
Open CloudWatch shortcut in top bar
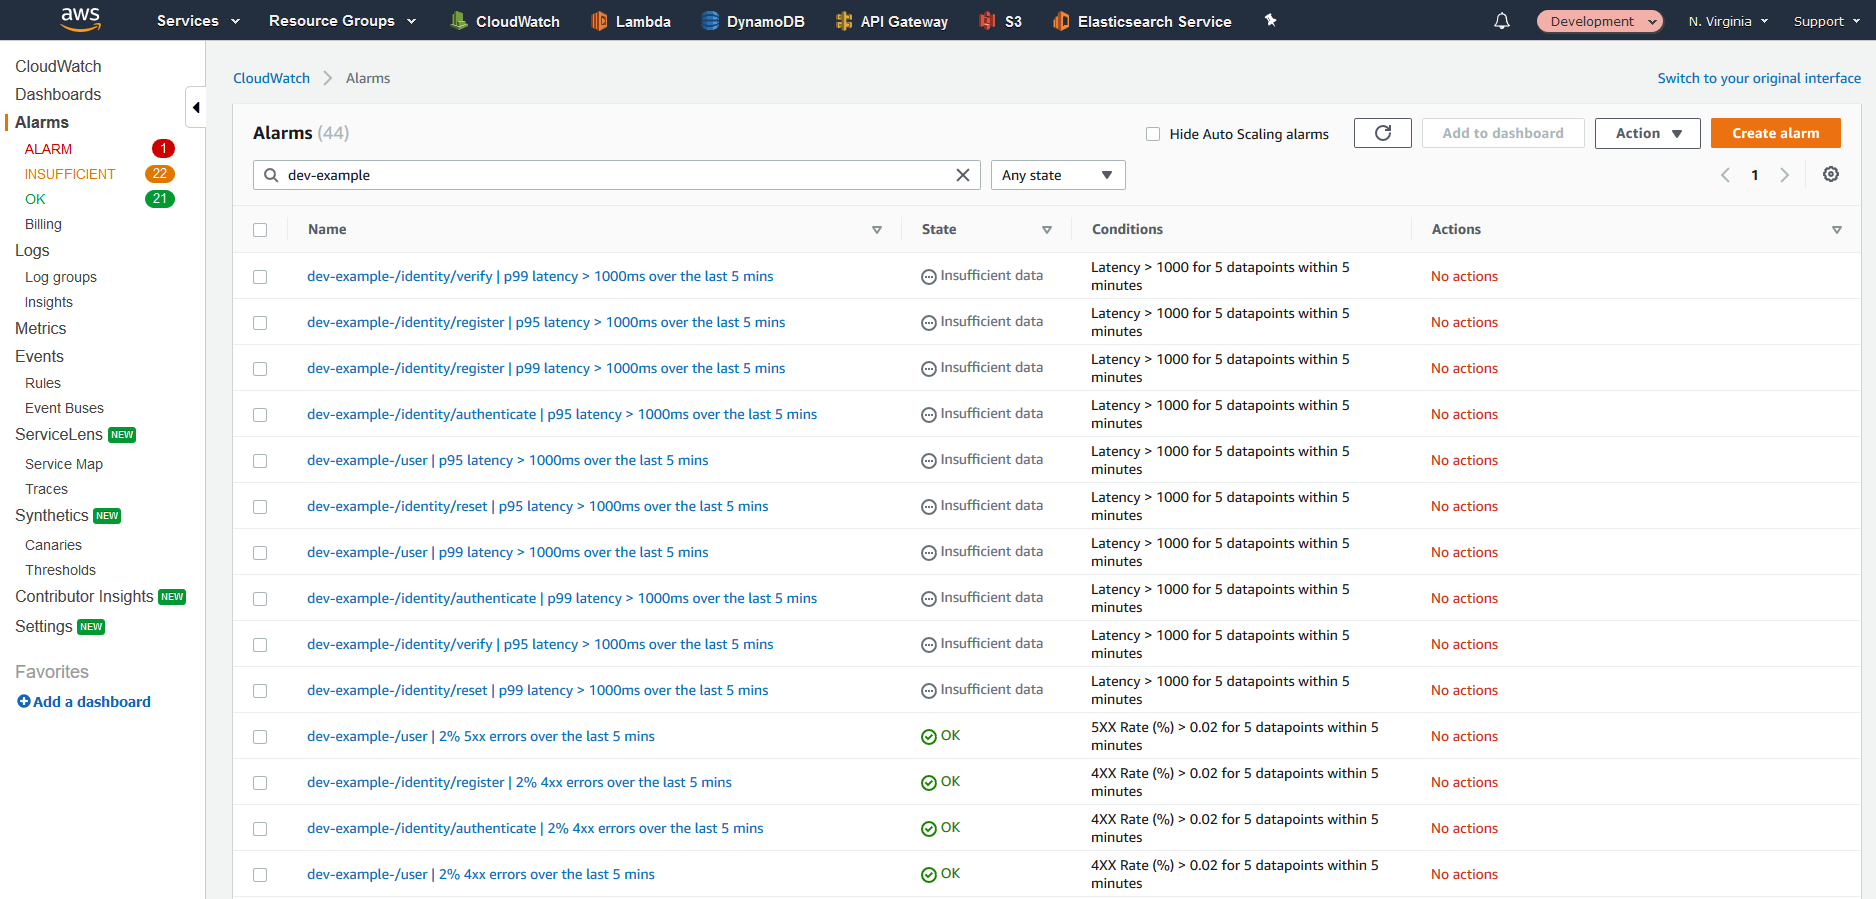[x=505, y=21]
